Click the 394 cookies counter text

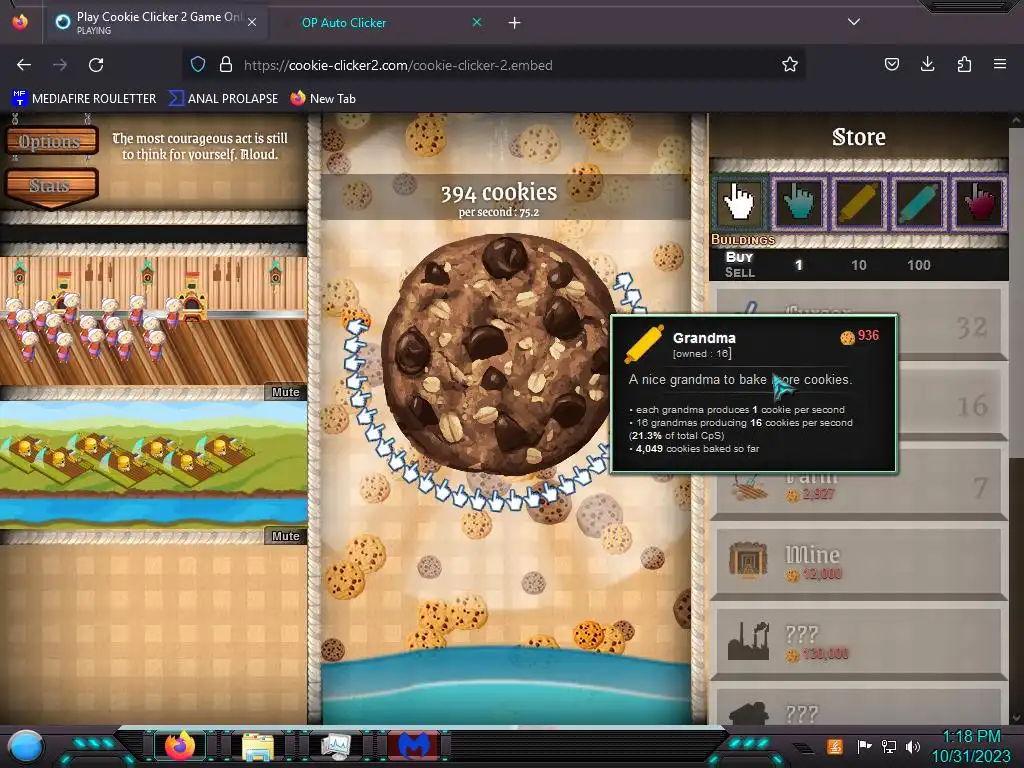pos(498,193)
